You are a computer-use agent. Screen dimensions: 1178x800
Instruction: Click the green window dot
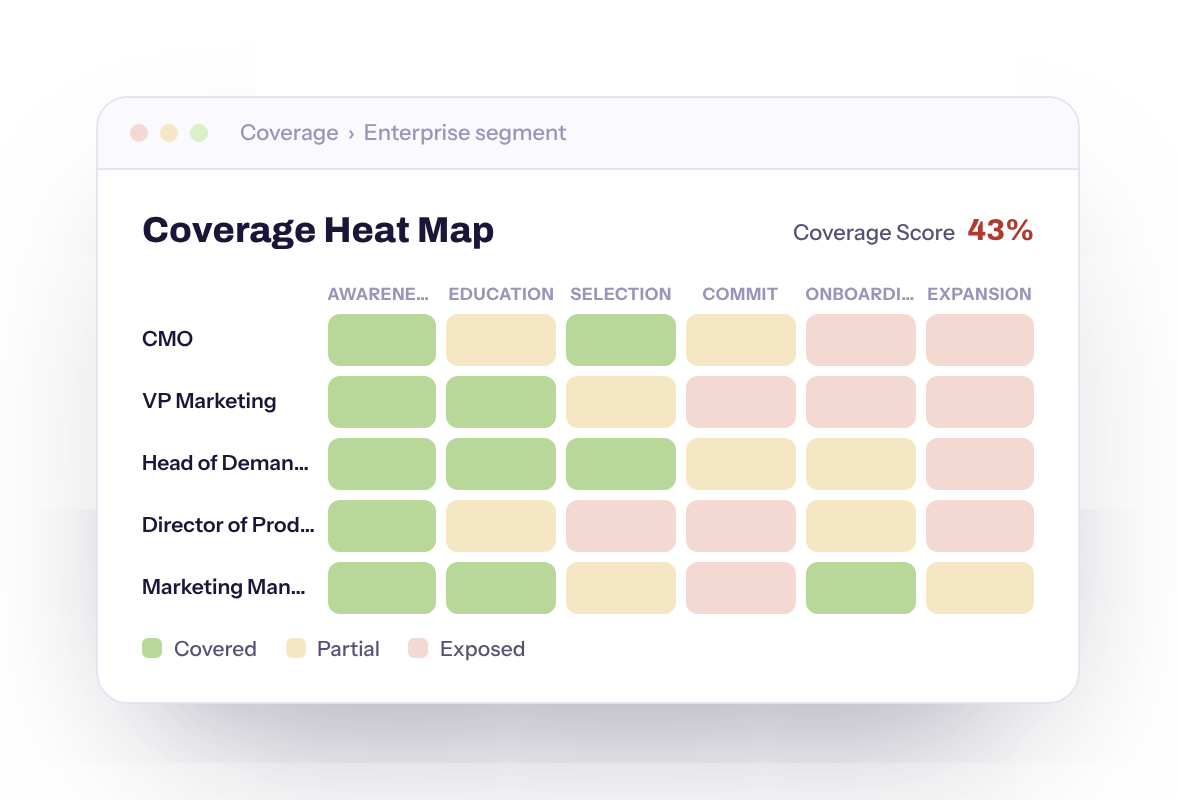tap(199, 133)
